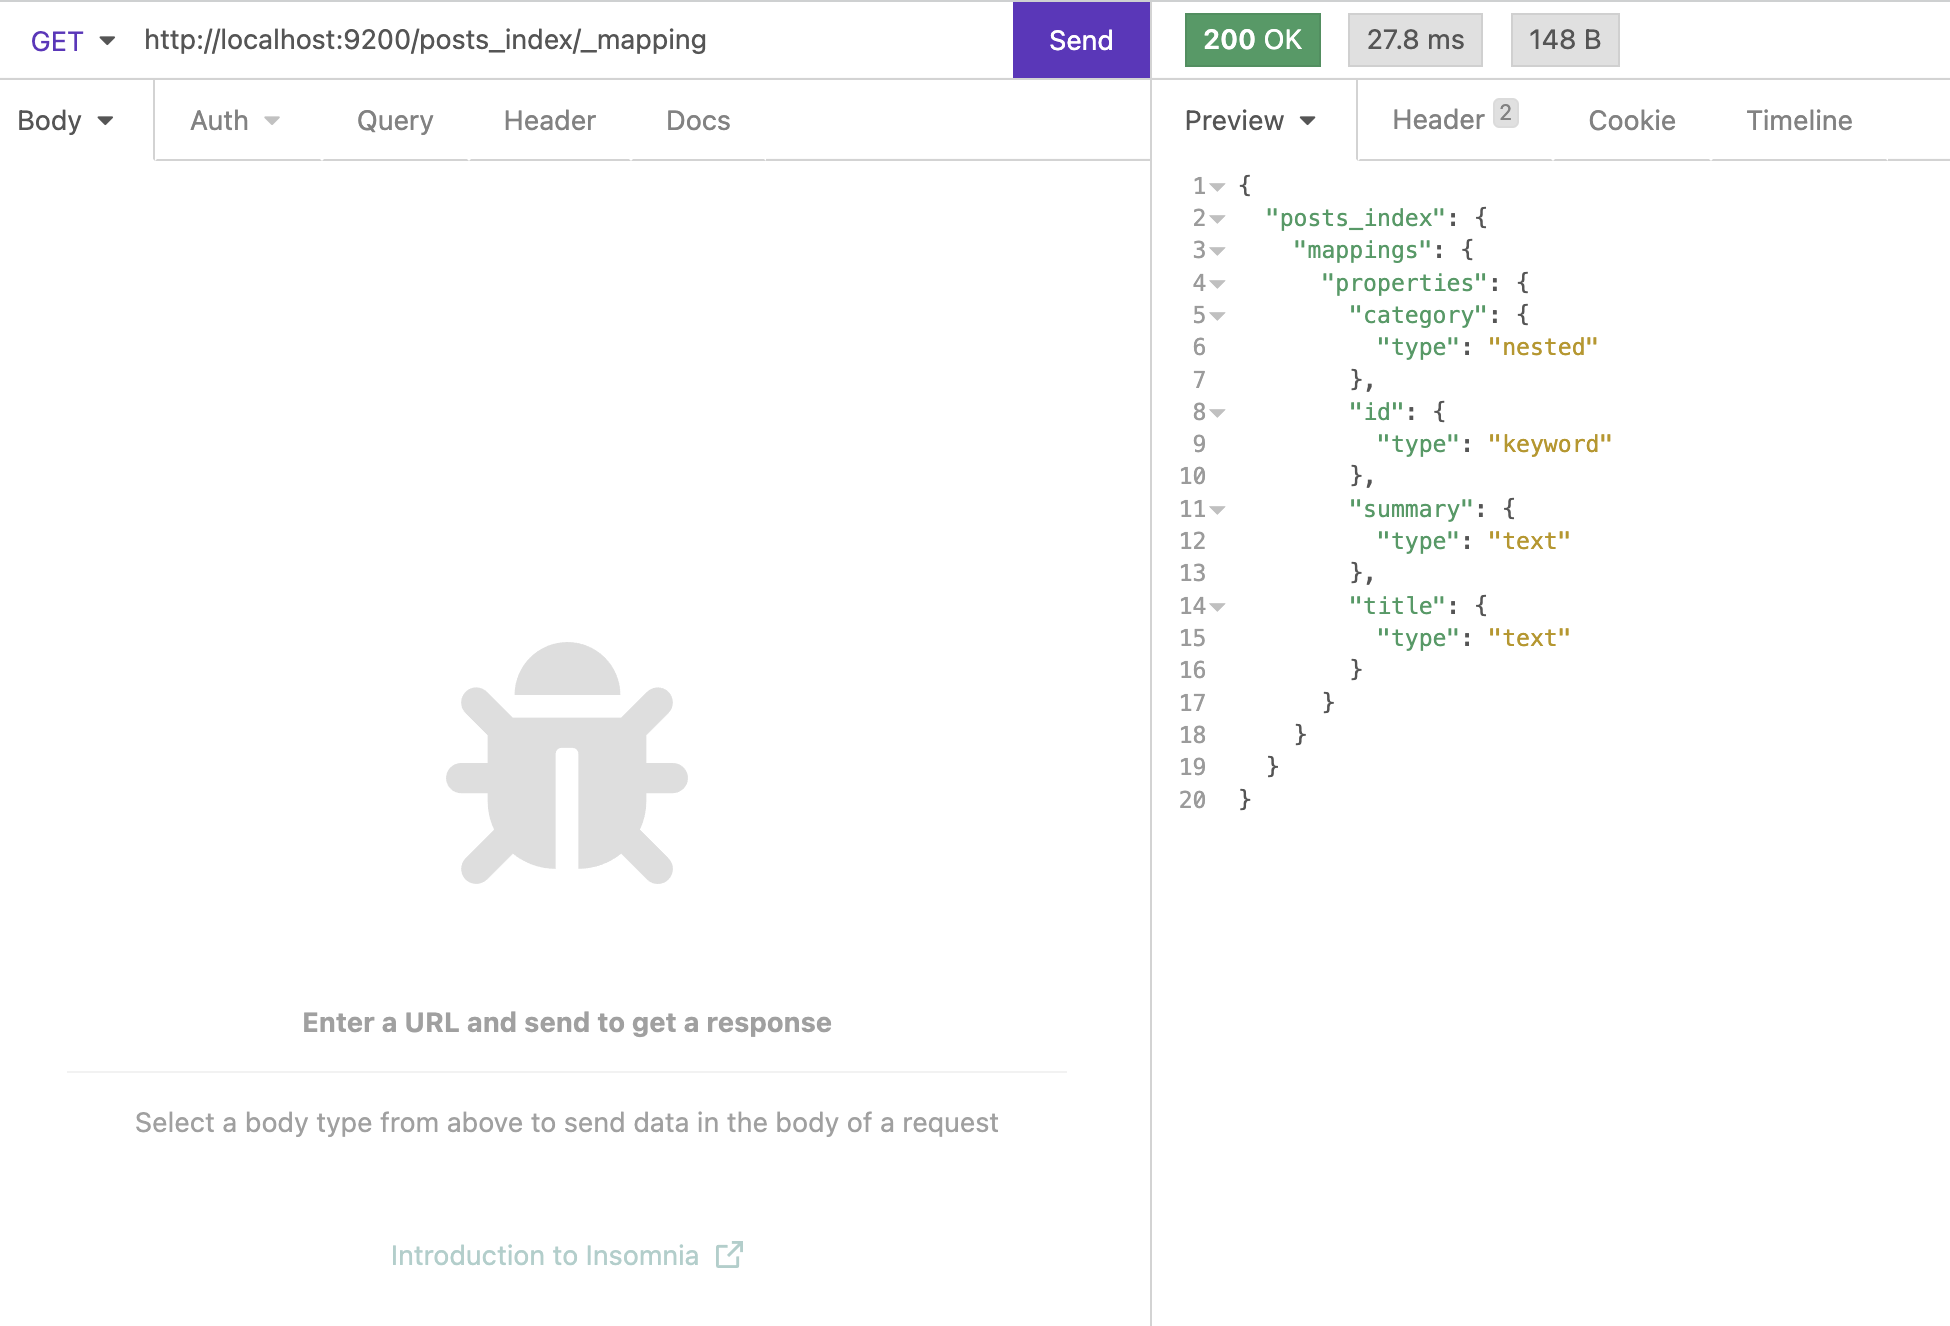Viewport: 1950px width, 1326px height.
Task: Click the 148 B response size indicator
Action: 1565,40
